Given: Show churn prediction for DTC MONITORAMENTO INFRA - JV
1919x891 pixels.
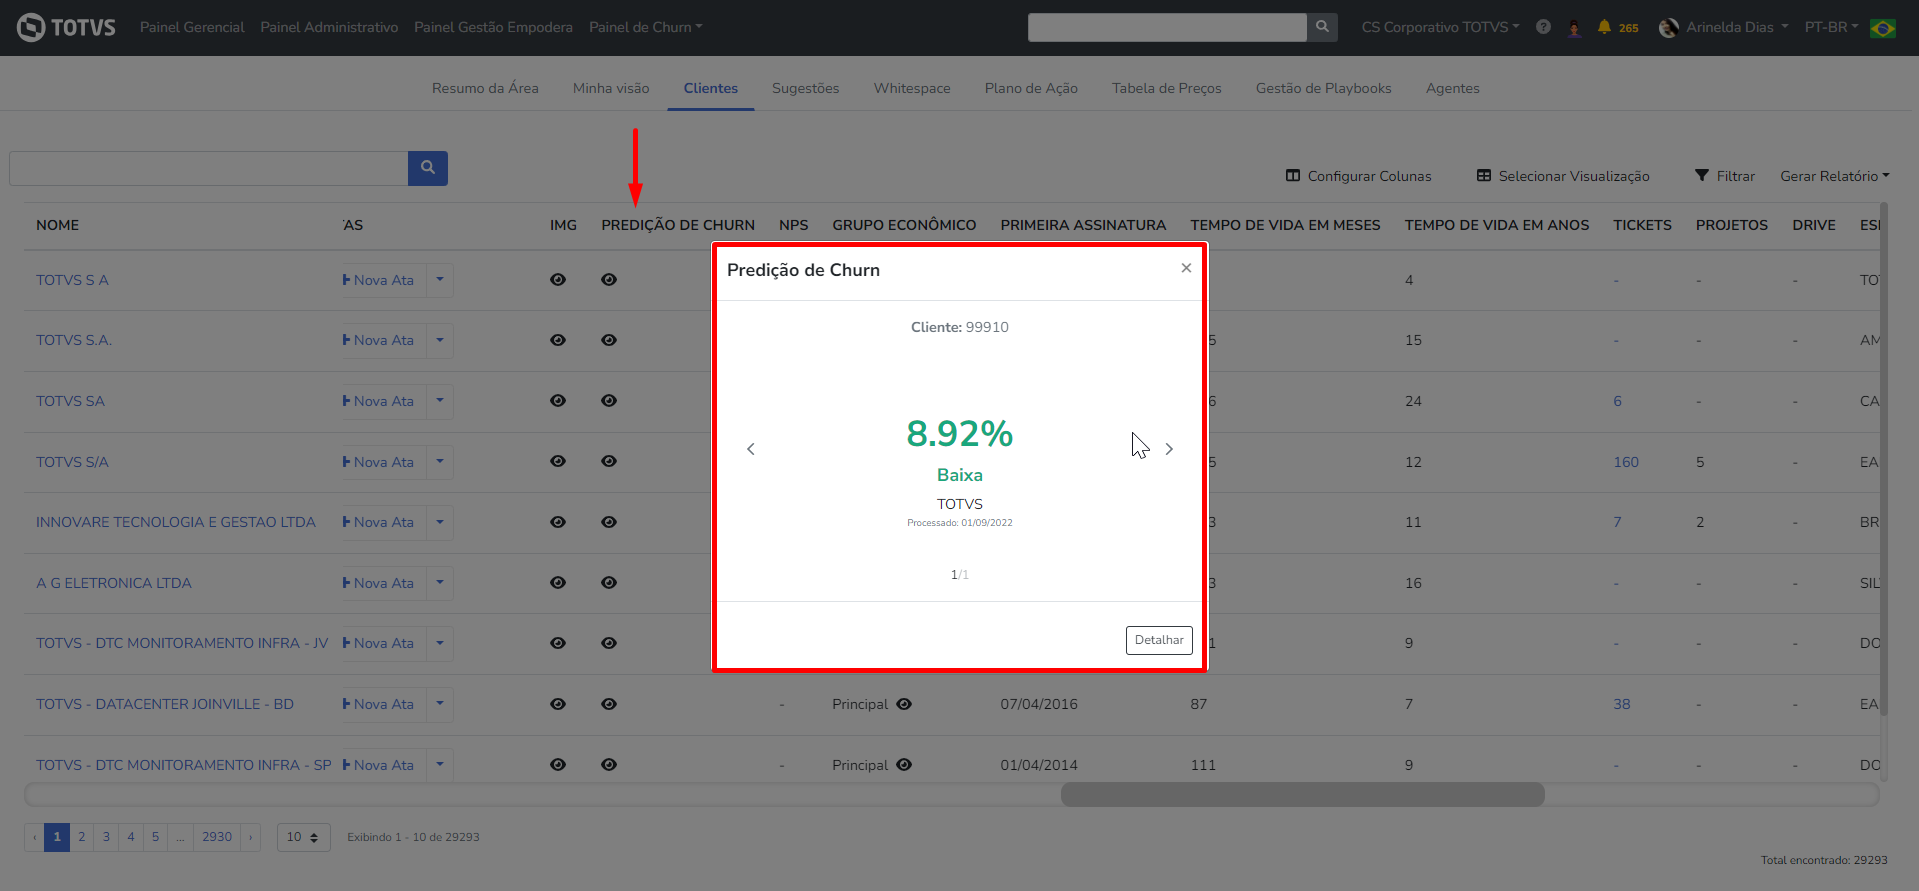Looking at the screenshot, I should (x=609, y=643).
